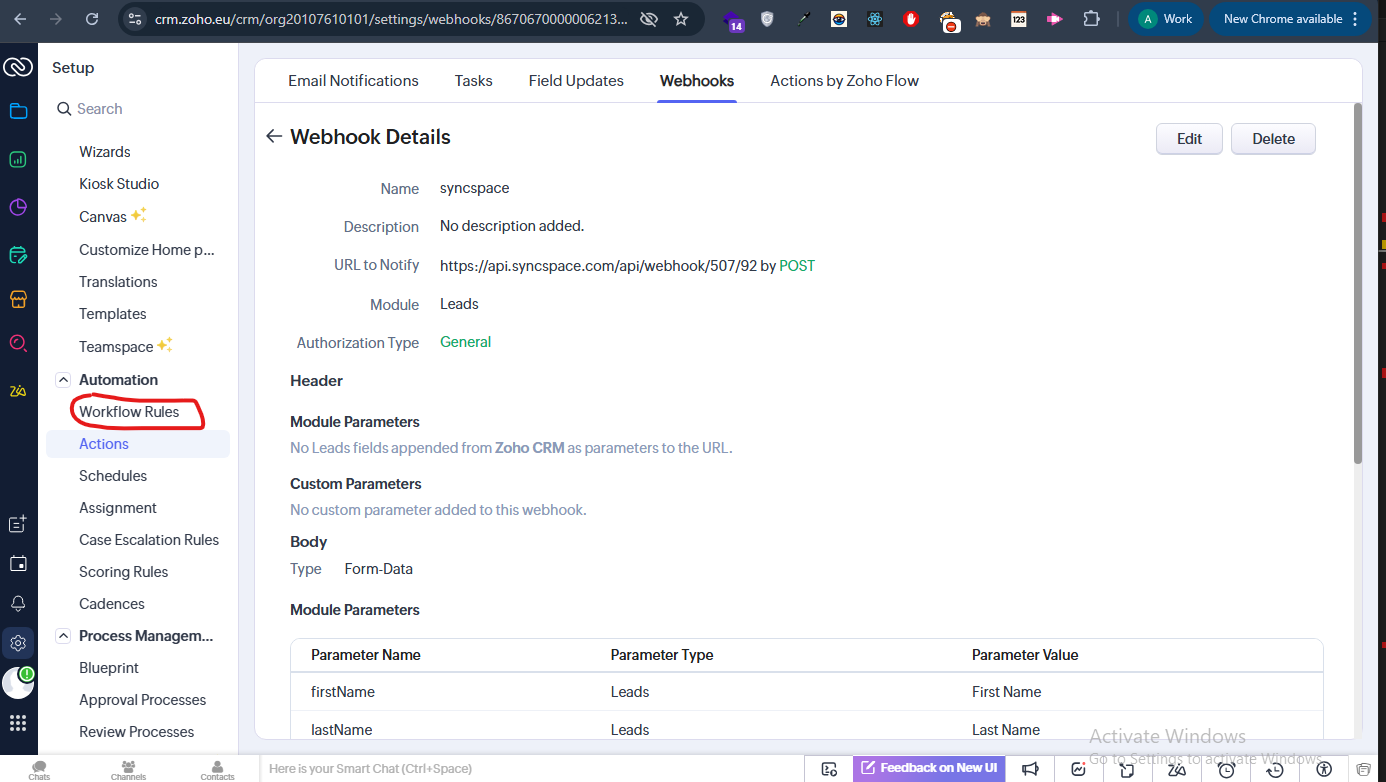Screen dimensions: 1386x782
Task: Open the app launcher grid icon
Action: pos(18,723)
